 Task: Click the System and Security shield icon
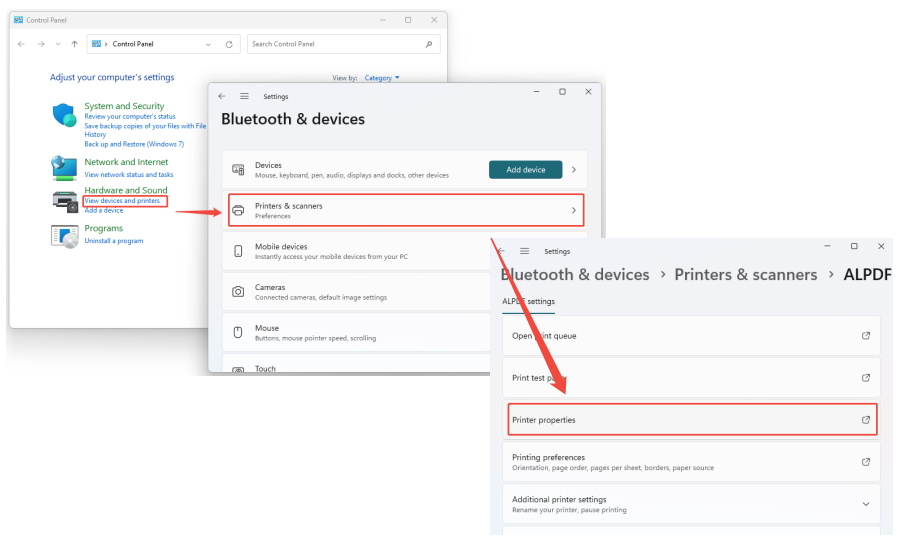(64, 115)
